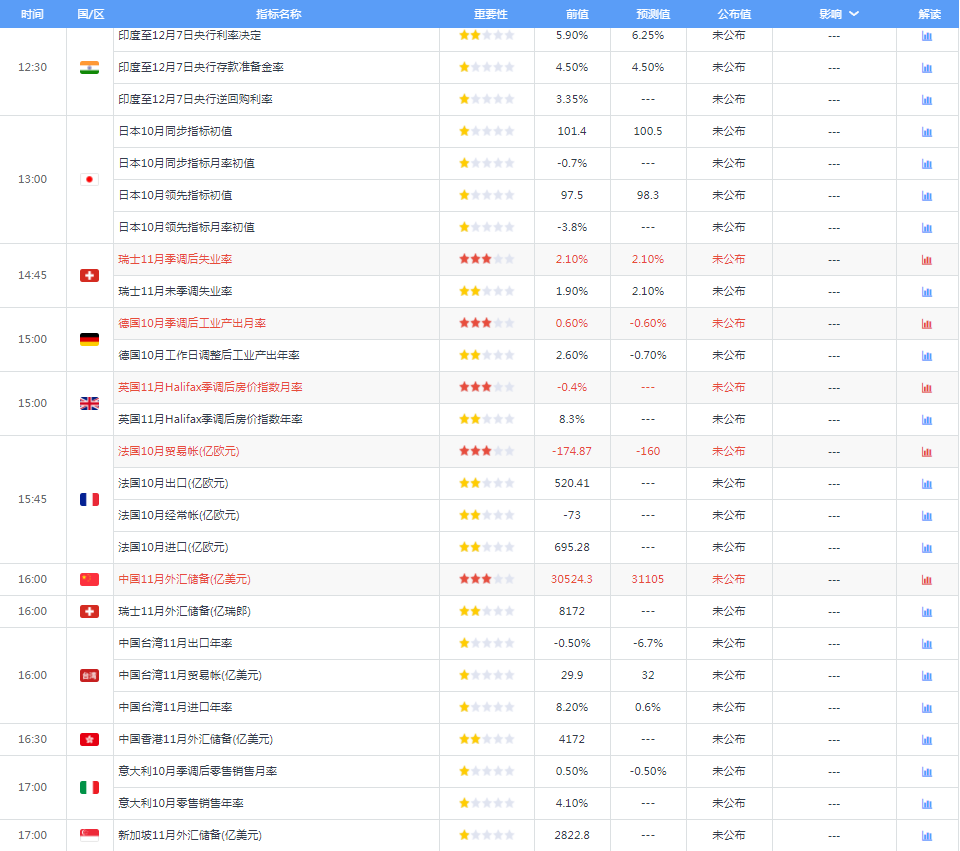Viewport: 960px width, 851px height.
Task: Click forecast value 6.25%
Action: [x=648, y=36]
